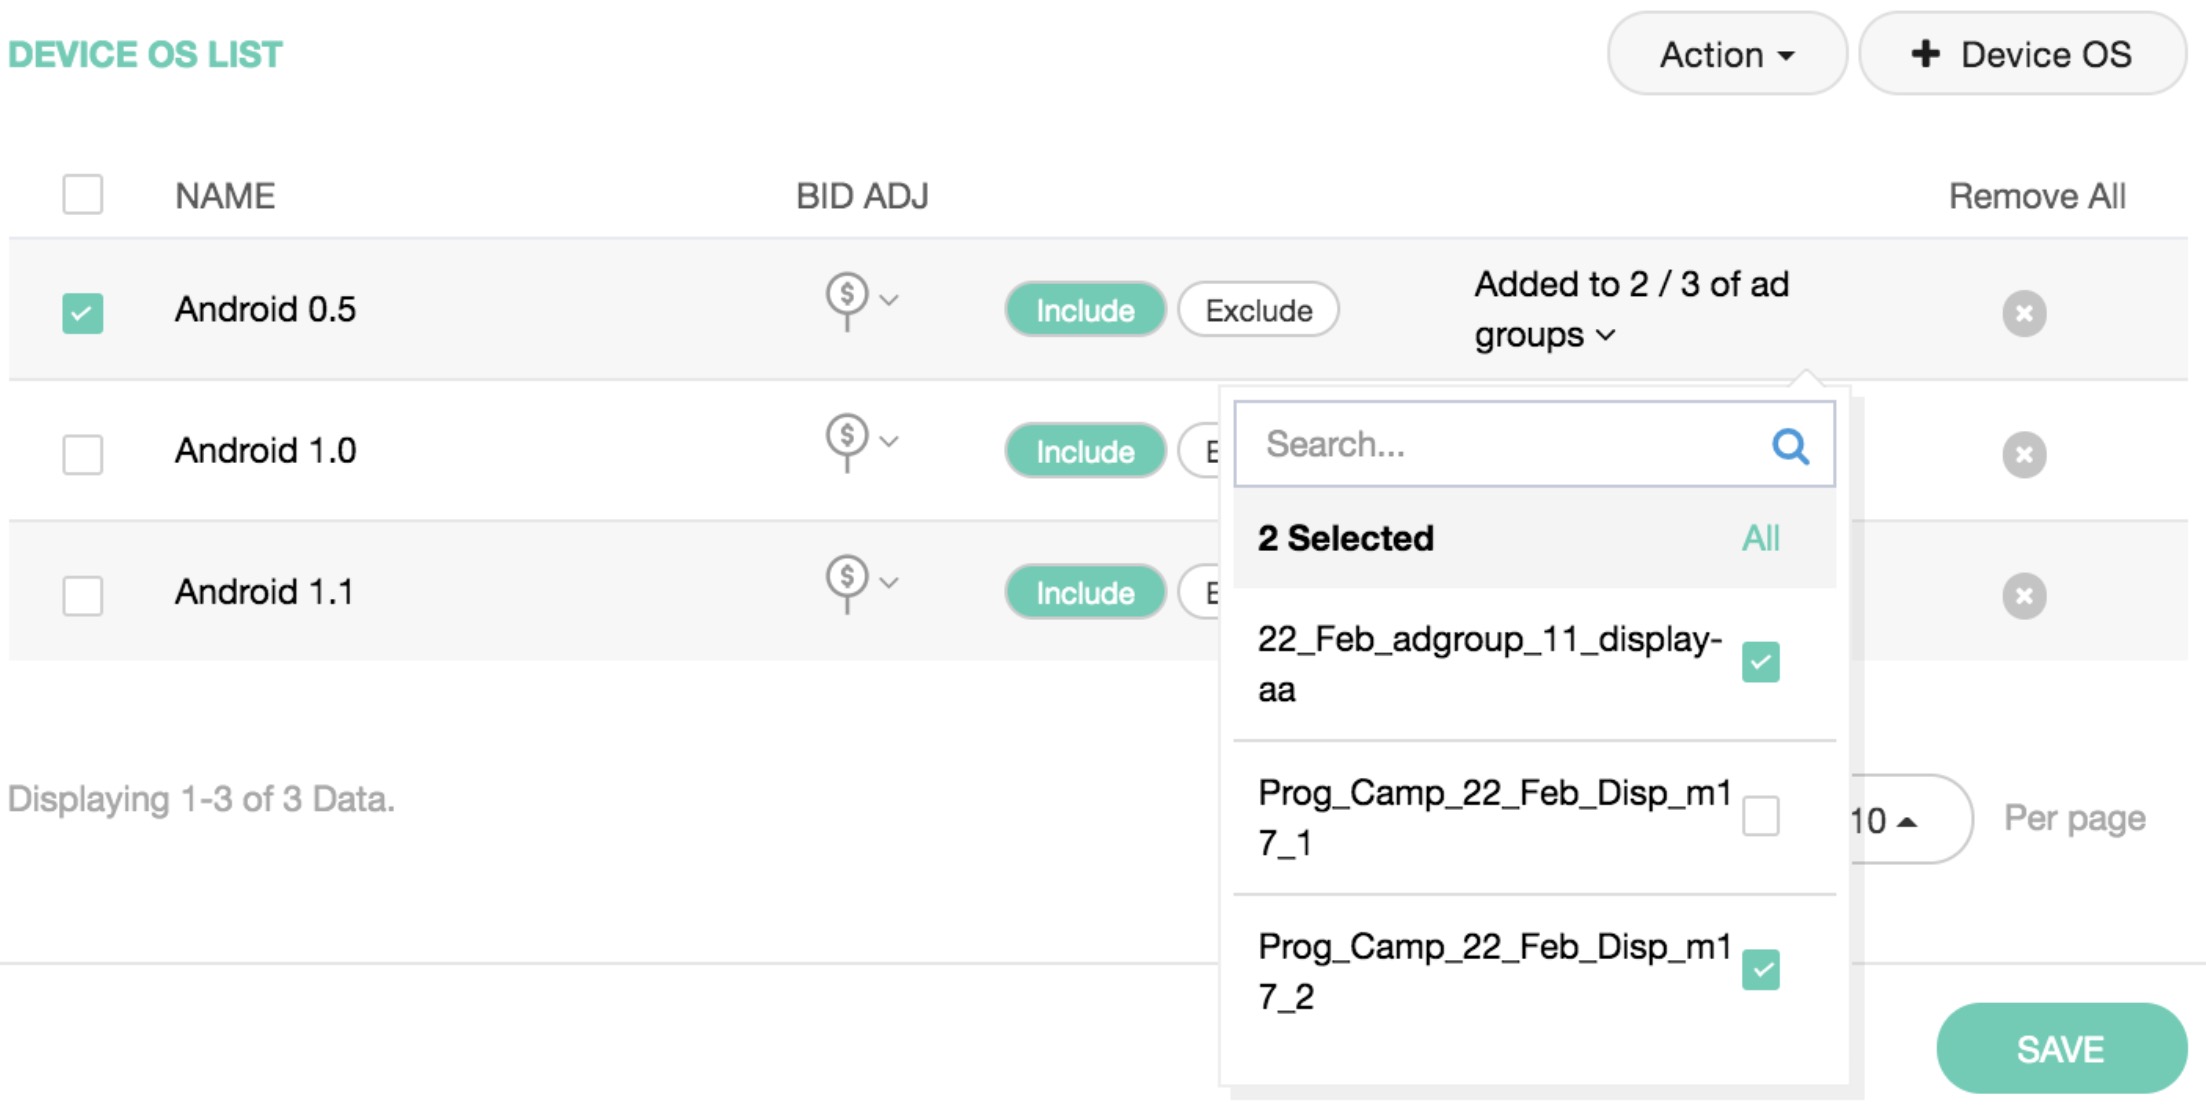This screenshot has height=1118, width=2206.
Task: Click the Include pill for Android 1.1
Action: click(x=1085, y=593)
